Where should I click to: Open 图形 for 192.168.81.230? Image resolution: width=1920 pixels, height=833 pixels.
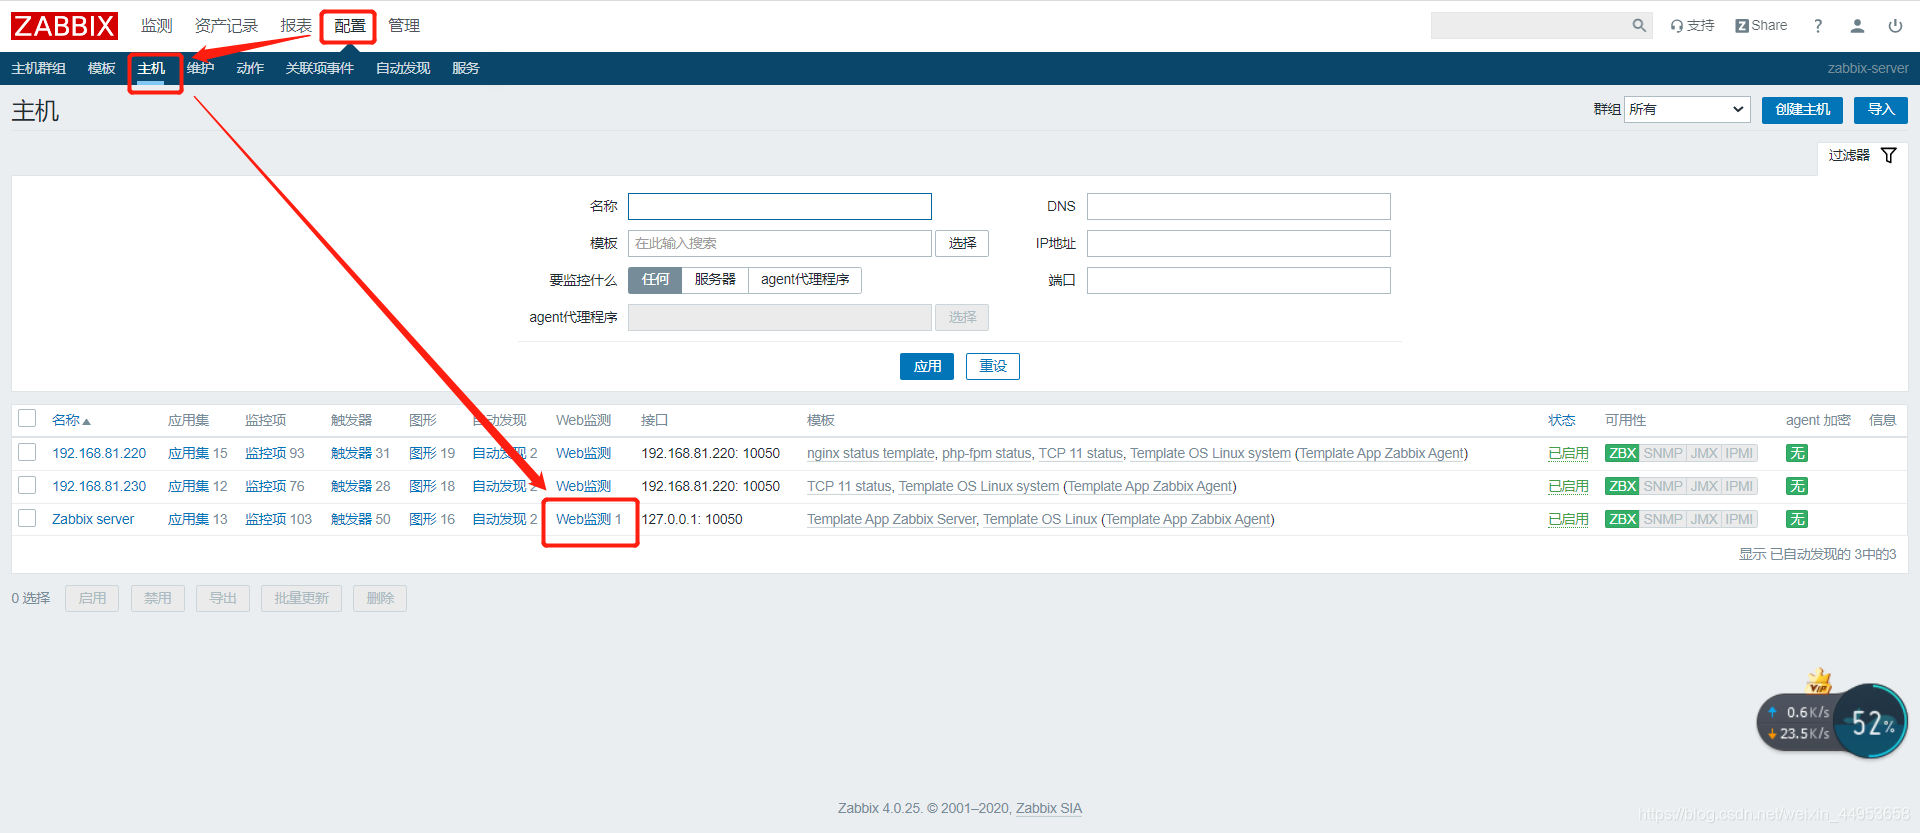[x=422, y=487]
